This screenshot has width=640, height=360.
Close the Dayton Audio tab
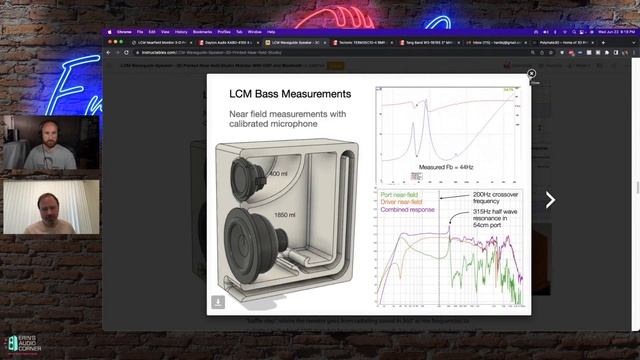coord(258,42)
